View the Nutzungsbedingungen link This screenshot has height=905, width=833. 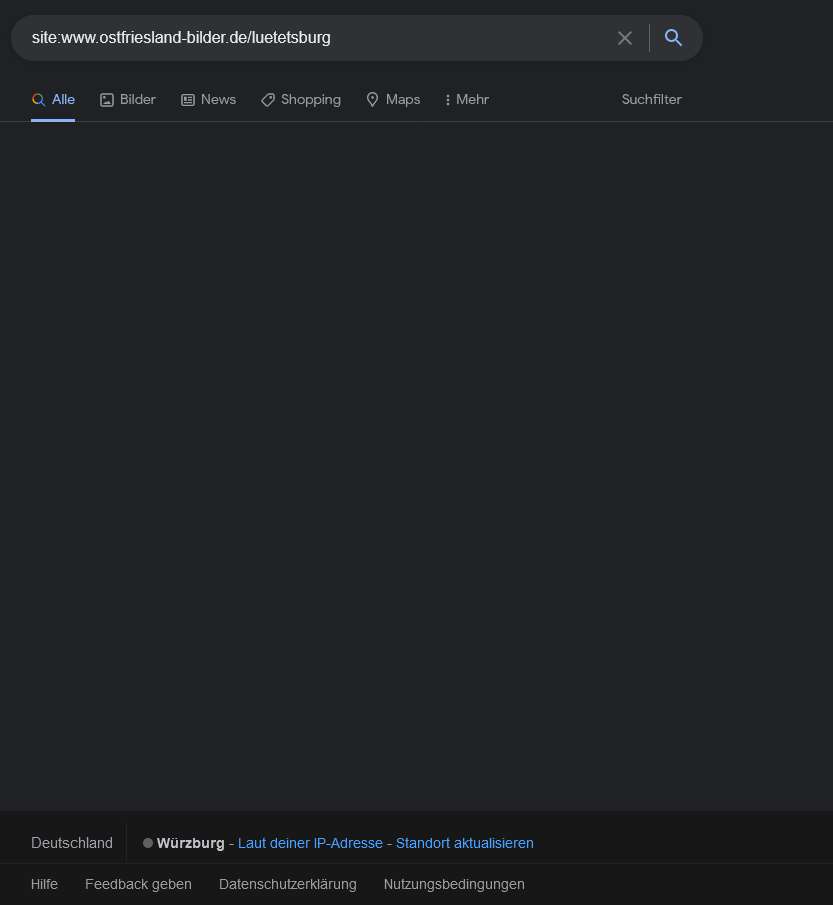(x=454, y=884)
